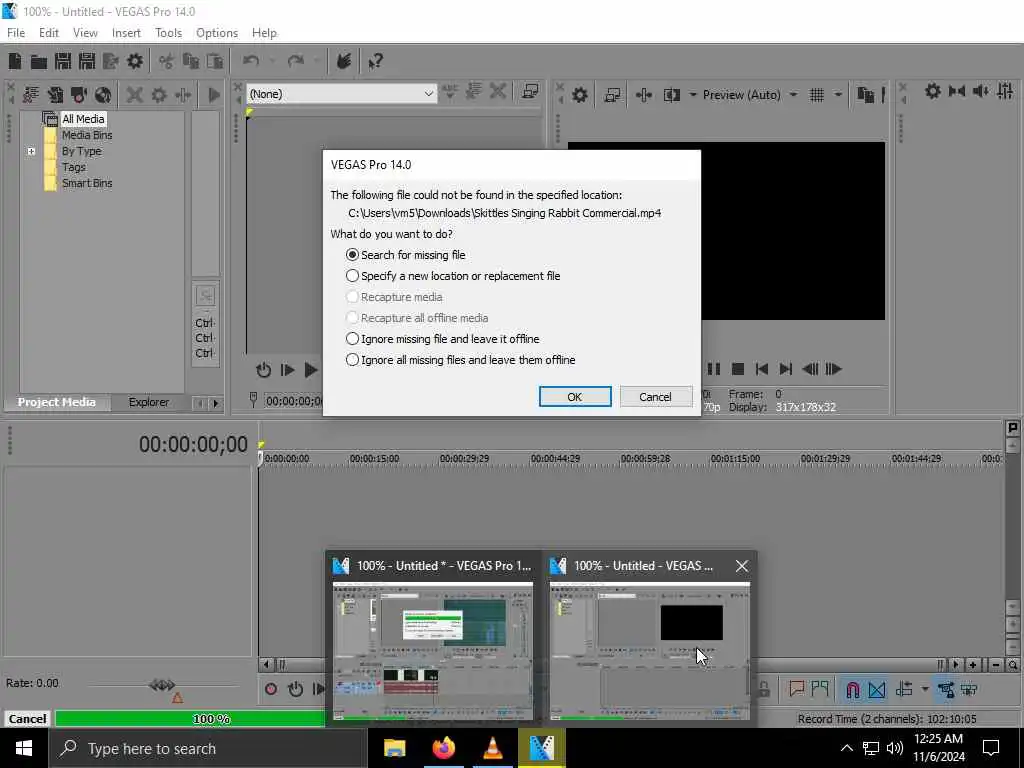Open the Tools menu
The image size is (1024, 768).
tap(168, 33)
